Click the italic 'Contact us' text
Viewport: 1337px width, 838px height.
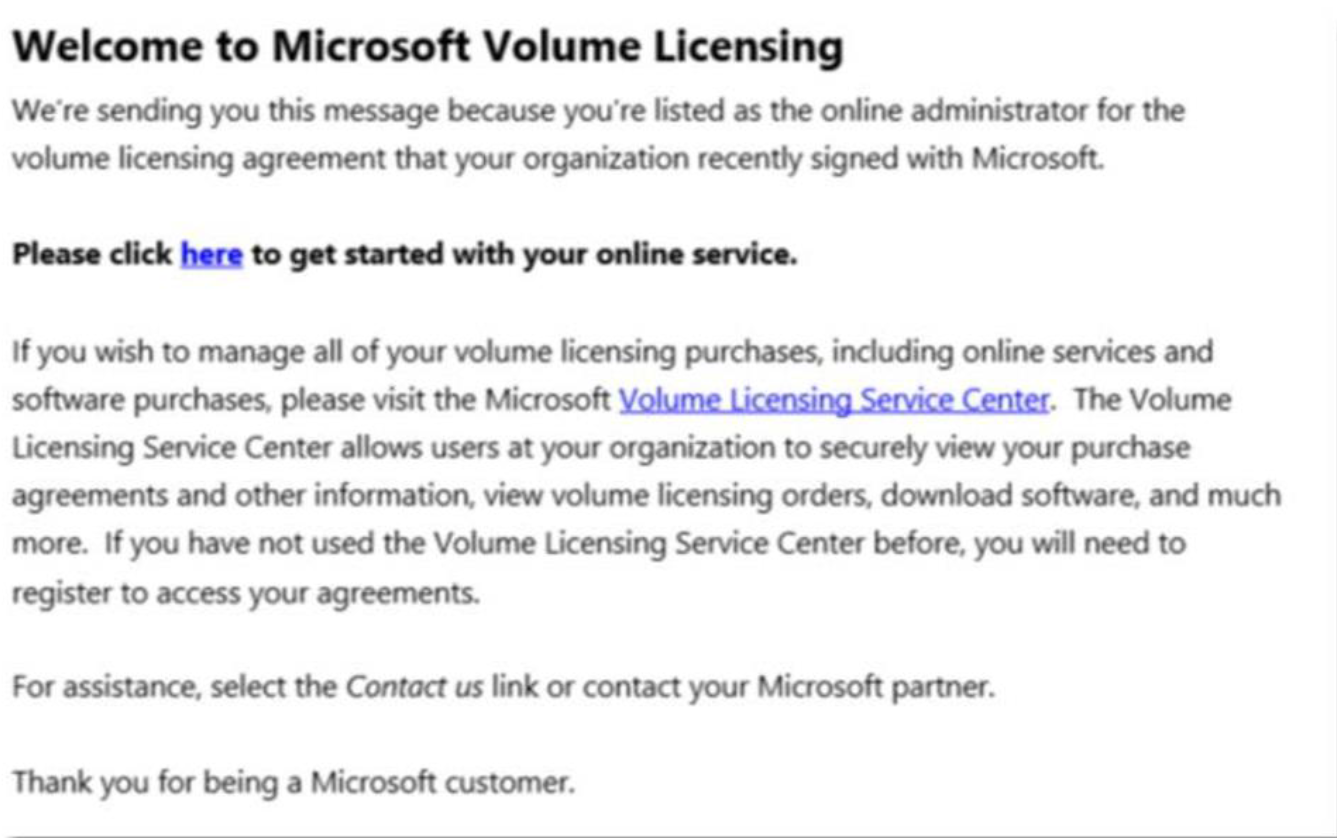(415, 688)
